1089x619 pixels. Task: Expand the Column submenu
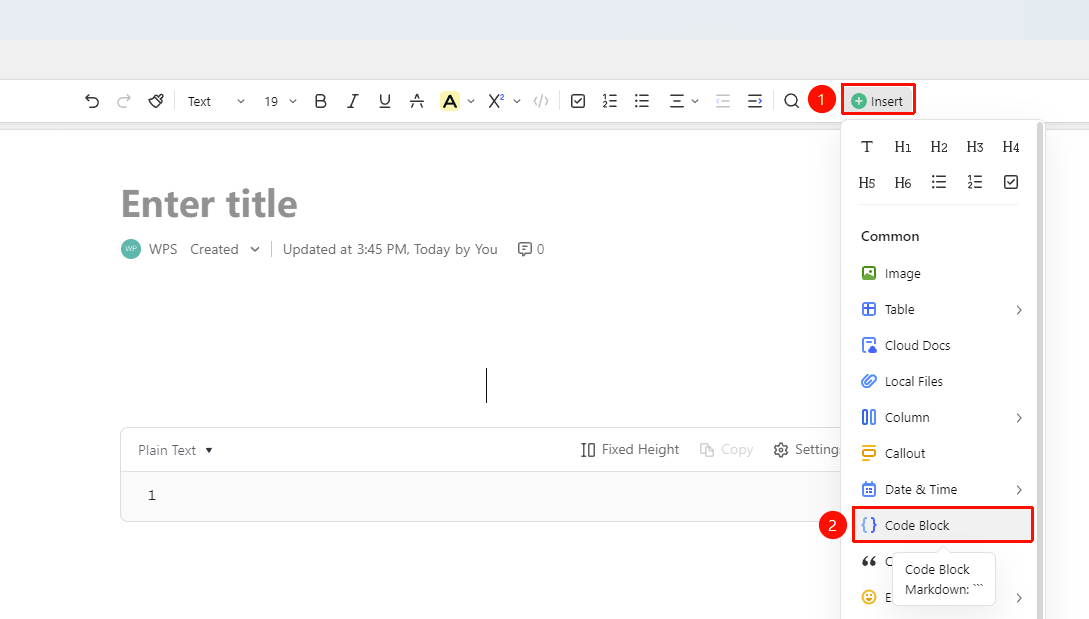tap(942, 418)
